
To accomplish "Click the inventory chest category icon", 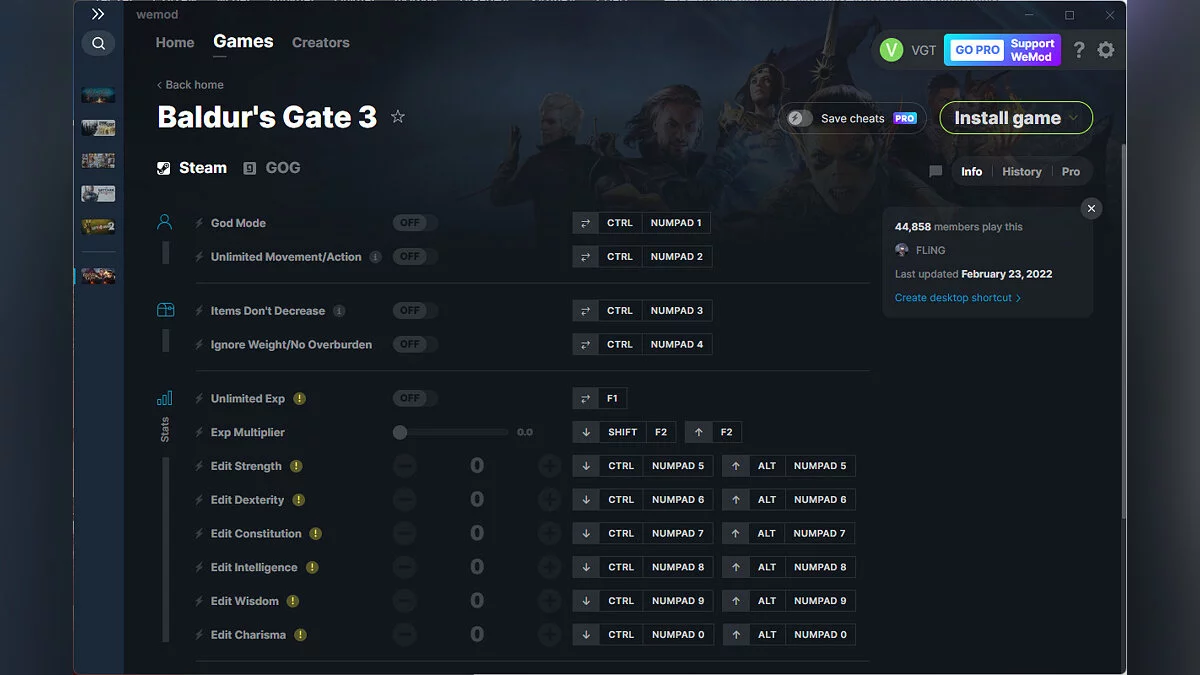I will [x=165, y=311].
